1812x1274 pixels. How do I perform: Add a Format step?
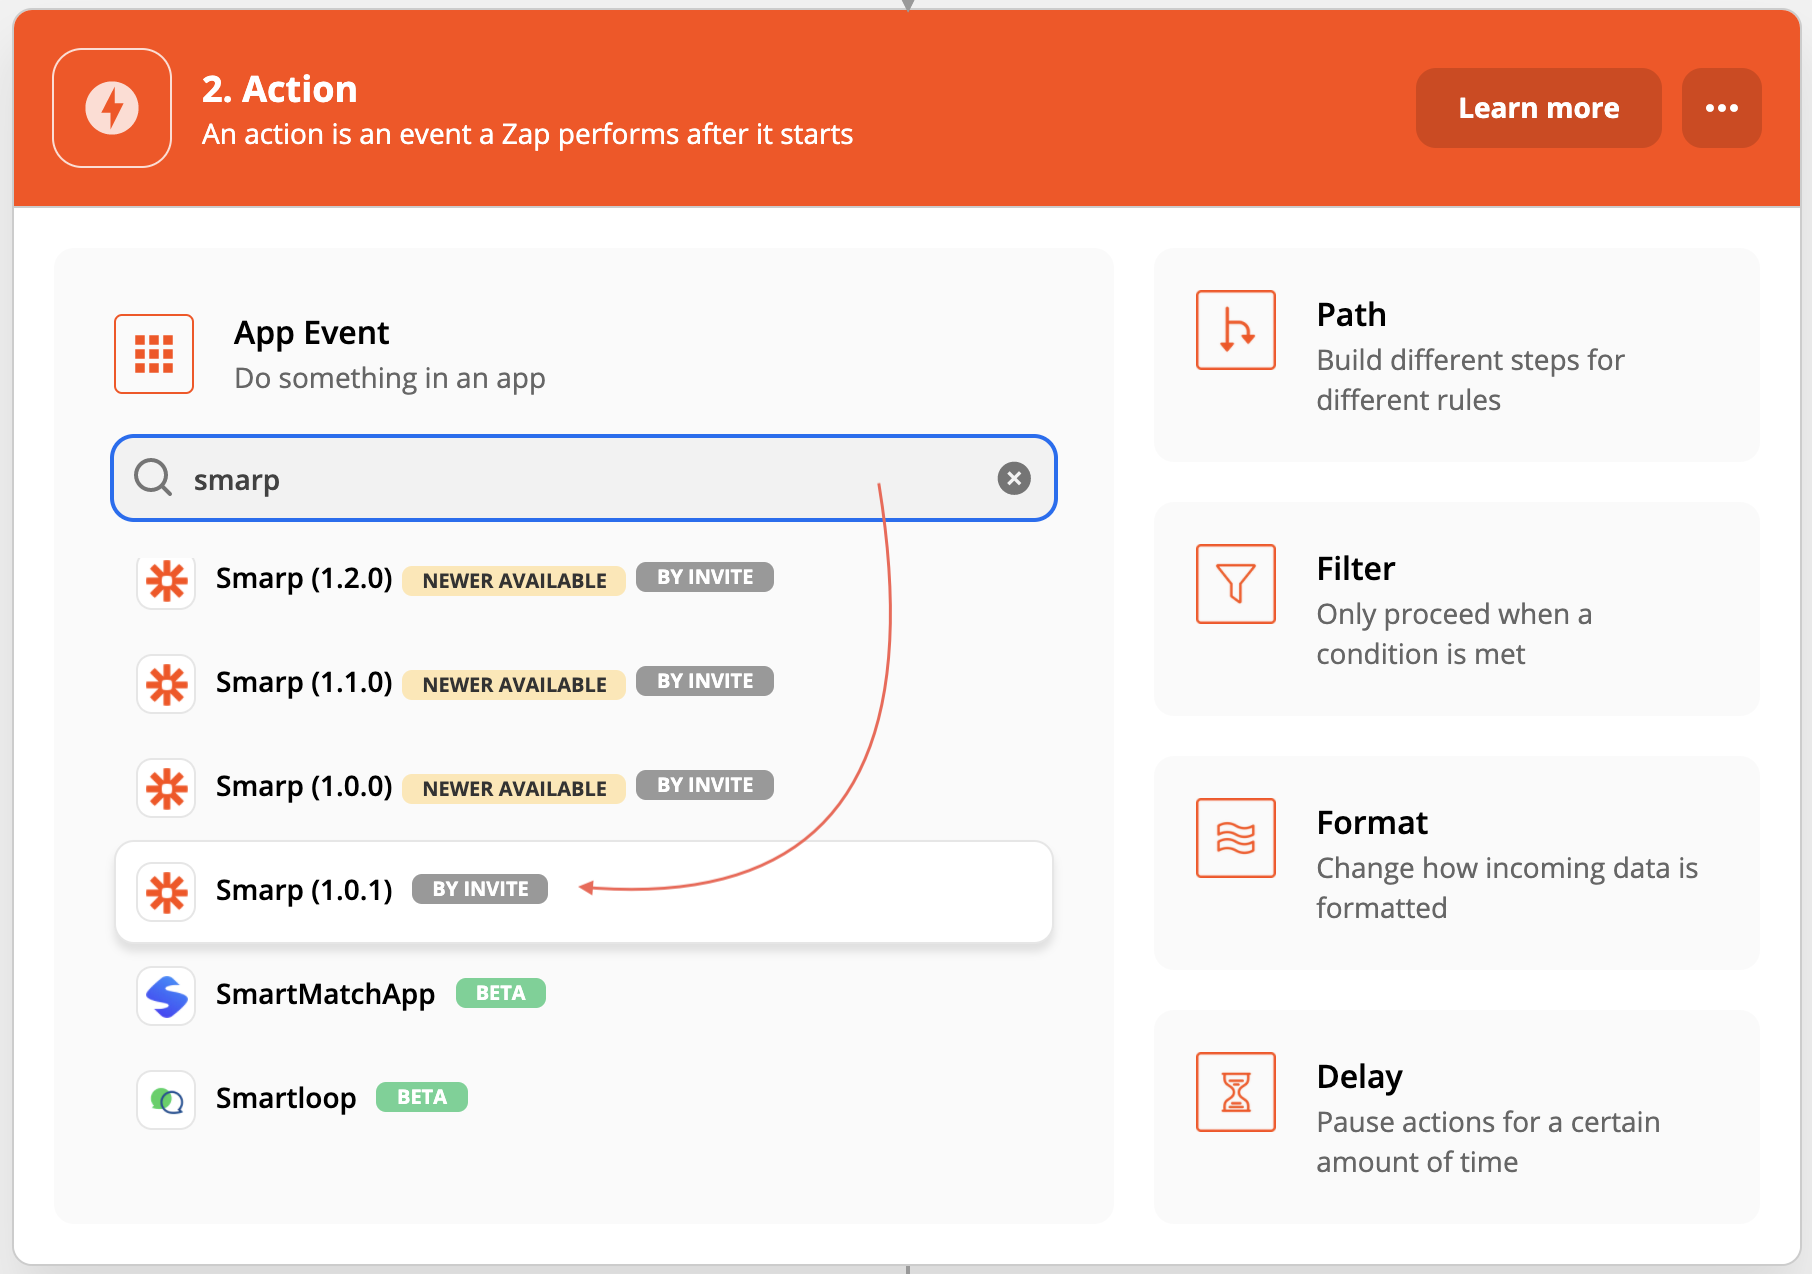coord(1456,863)
